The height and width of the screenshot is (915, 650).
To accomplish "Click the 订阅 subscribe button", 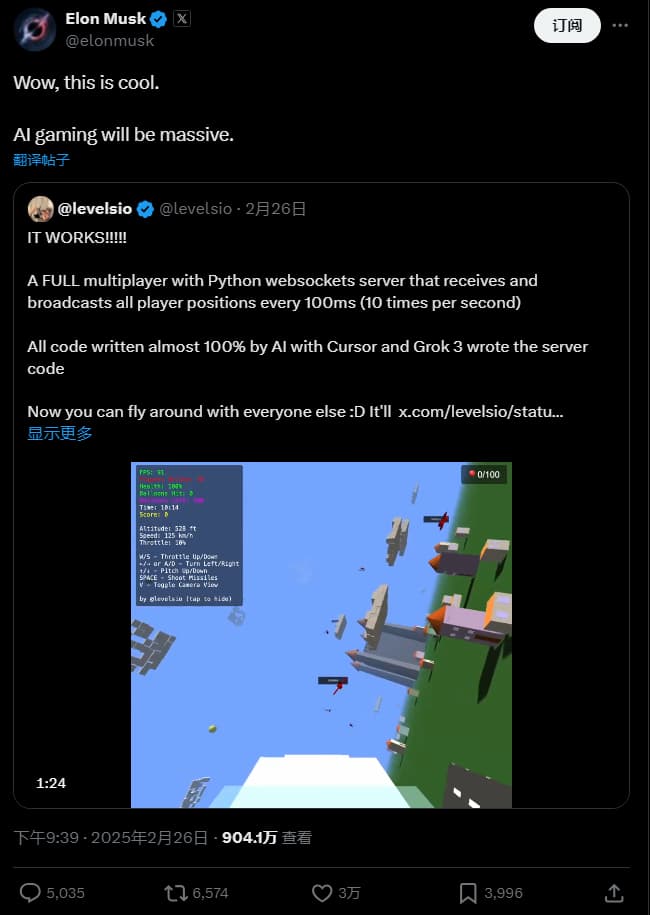I will 567,26.
